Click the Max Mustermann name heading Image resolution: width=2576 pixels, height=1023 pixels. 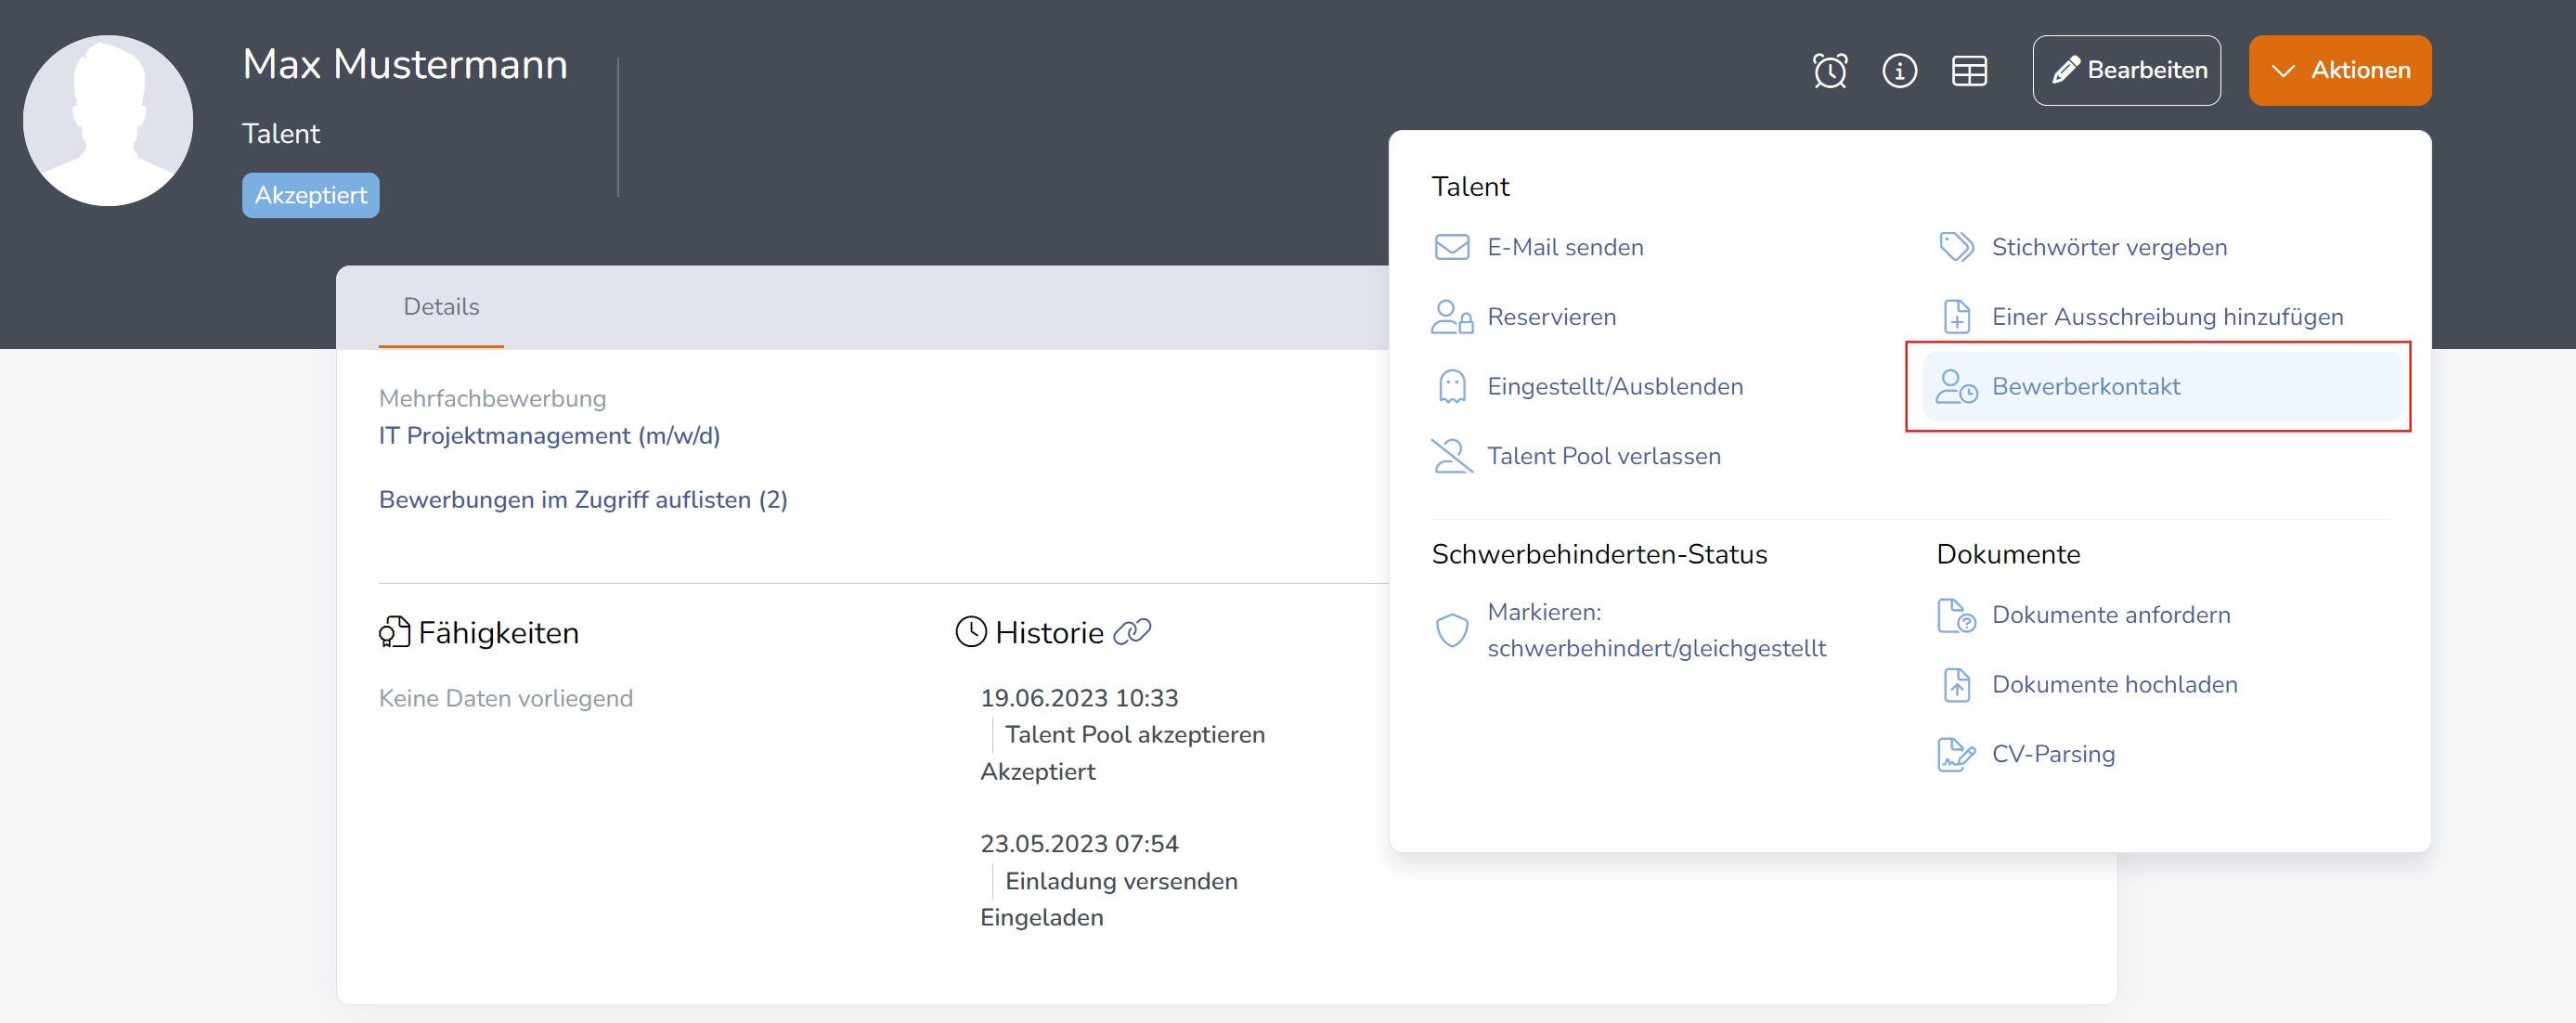[x=405, y=64]
